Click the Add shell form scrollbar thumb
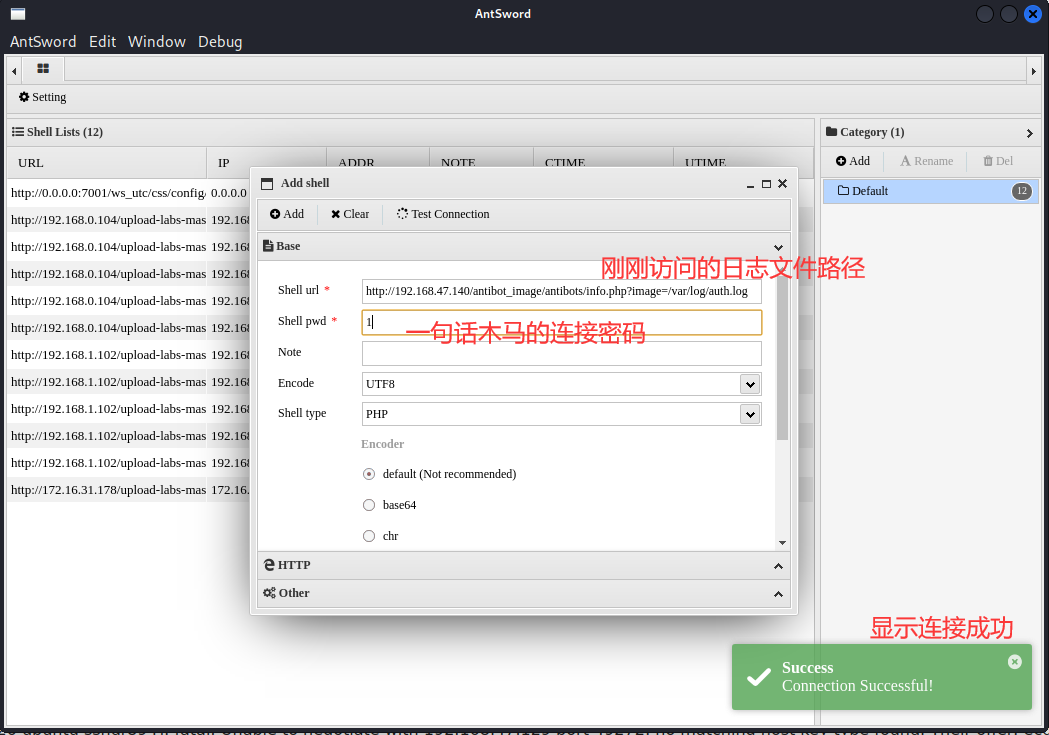This screenshot has height=735, width=1049. (782, 356)
